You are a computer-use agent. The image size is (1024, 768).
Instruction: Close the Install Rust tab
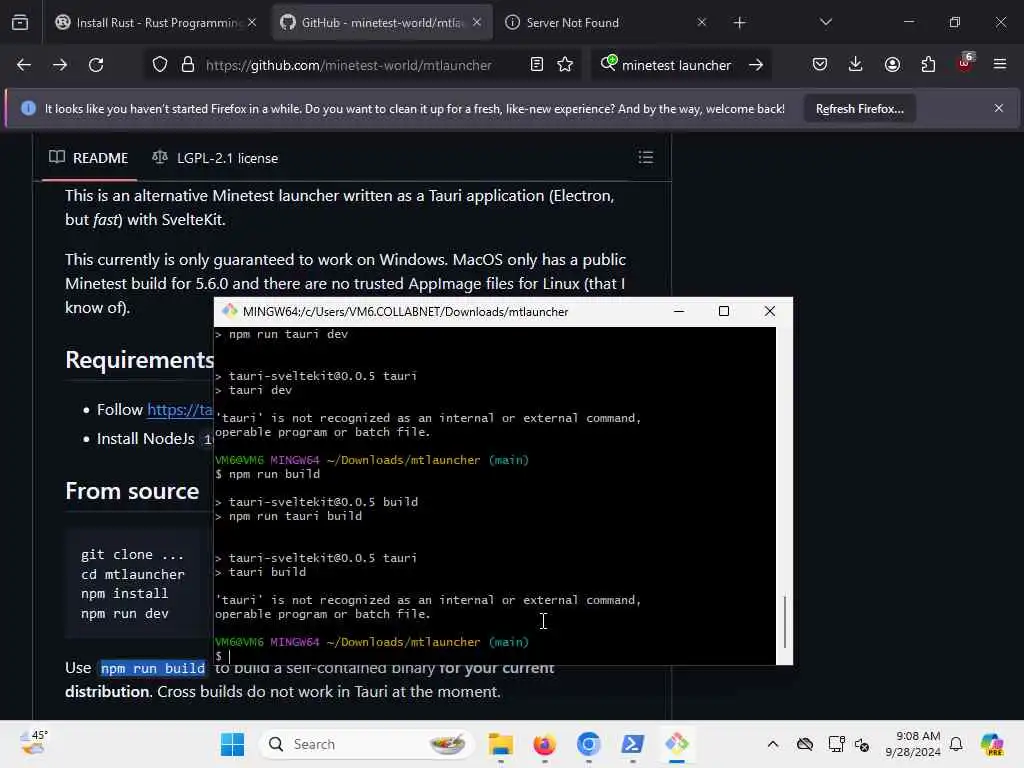(252, 22)
